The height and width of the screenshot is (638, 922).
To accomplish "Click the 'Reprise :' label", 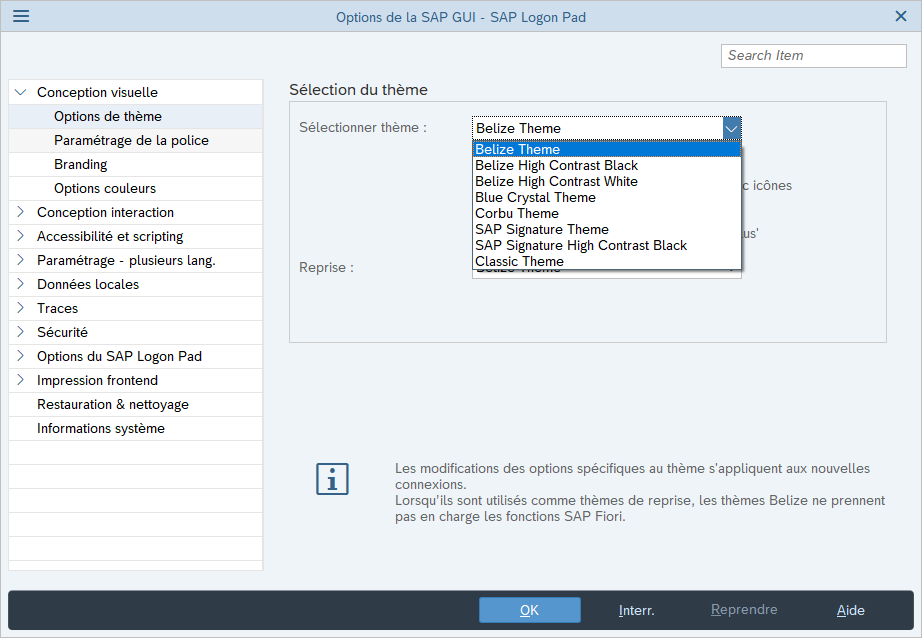I will tap(326, 268).
